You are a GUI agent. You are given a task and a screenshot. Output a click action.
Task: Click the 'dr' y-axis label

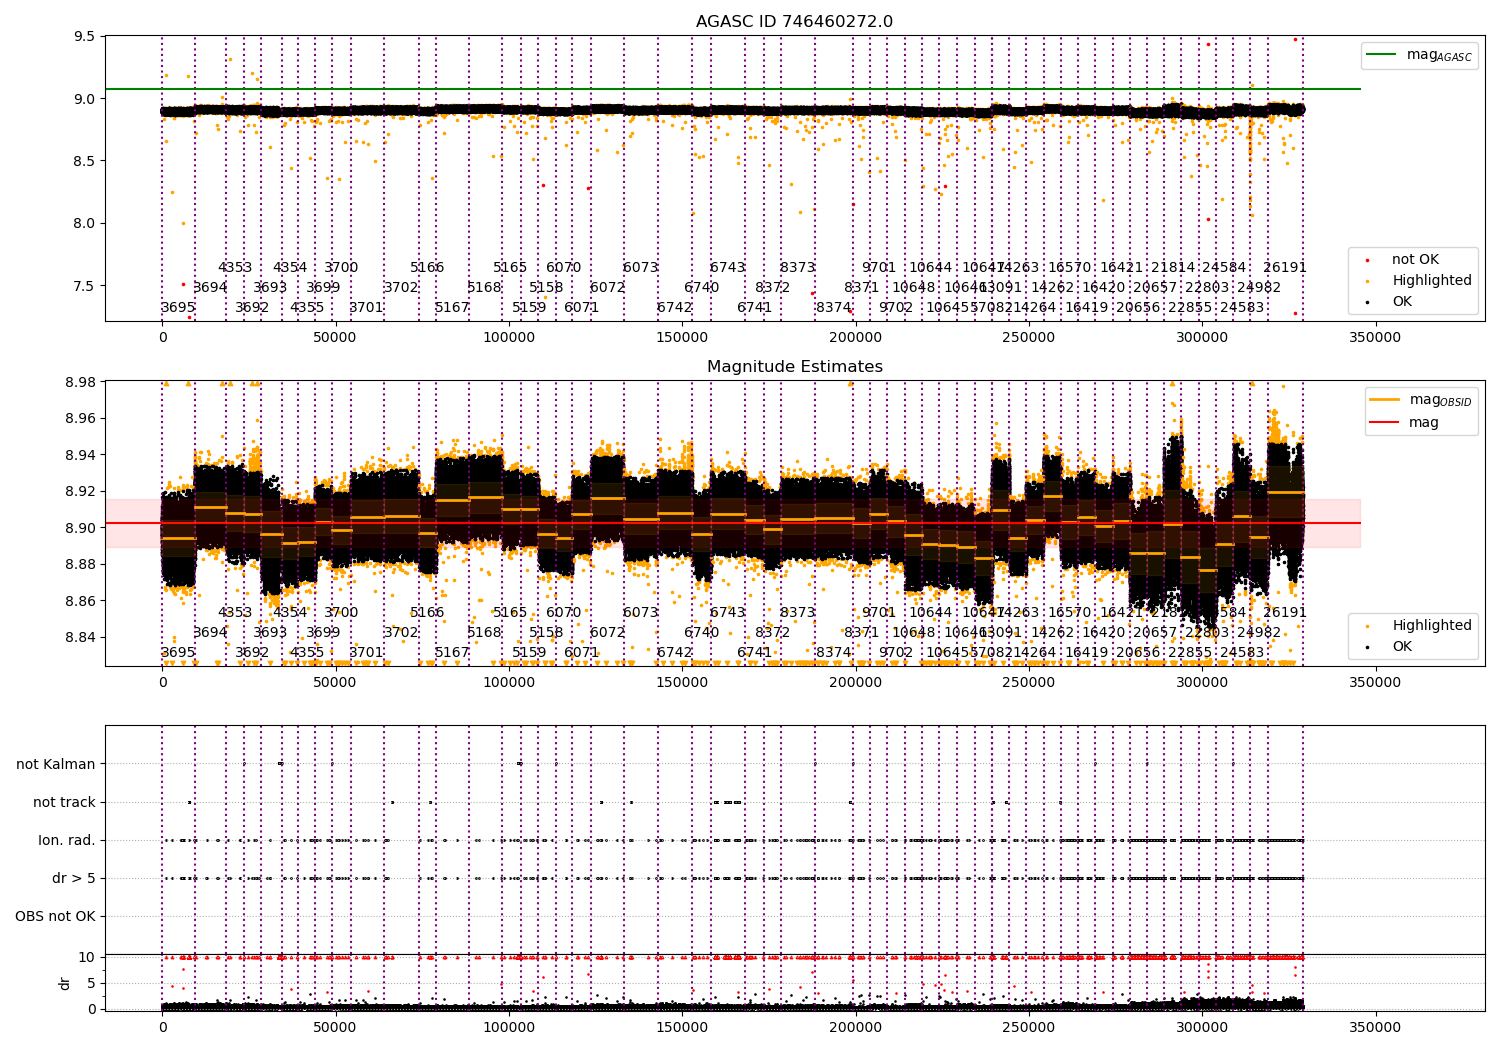click(65, 983)
